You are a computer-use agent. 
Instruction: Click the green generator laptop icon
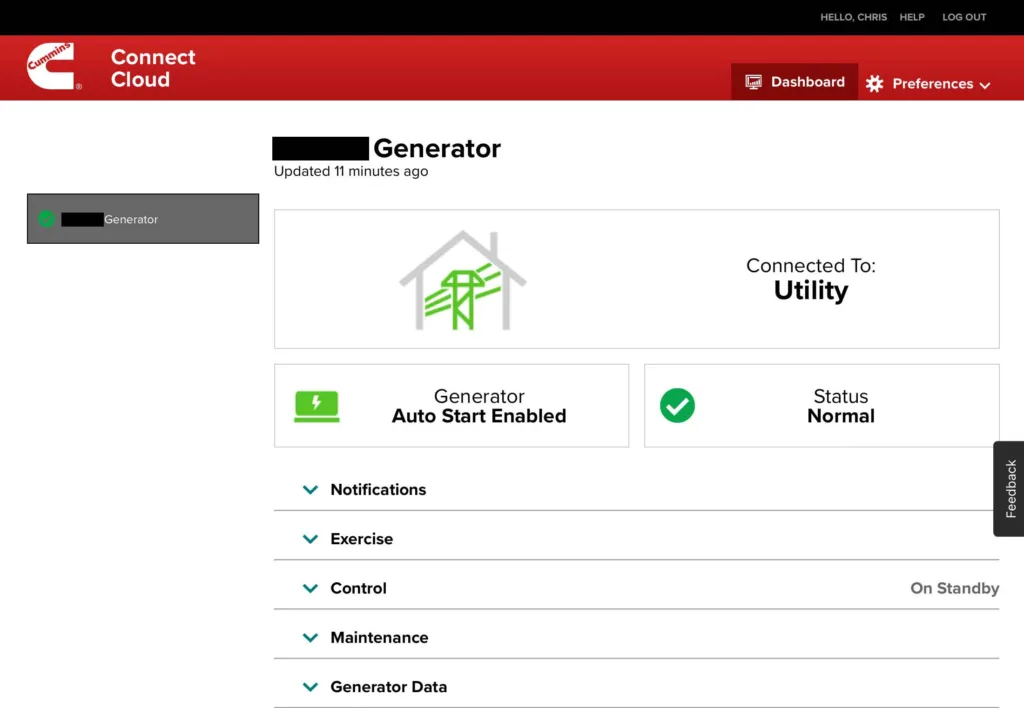316,406
